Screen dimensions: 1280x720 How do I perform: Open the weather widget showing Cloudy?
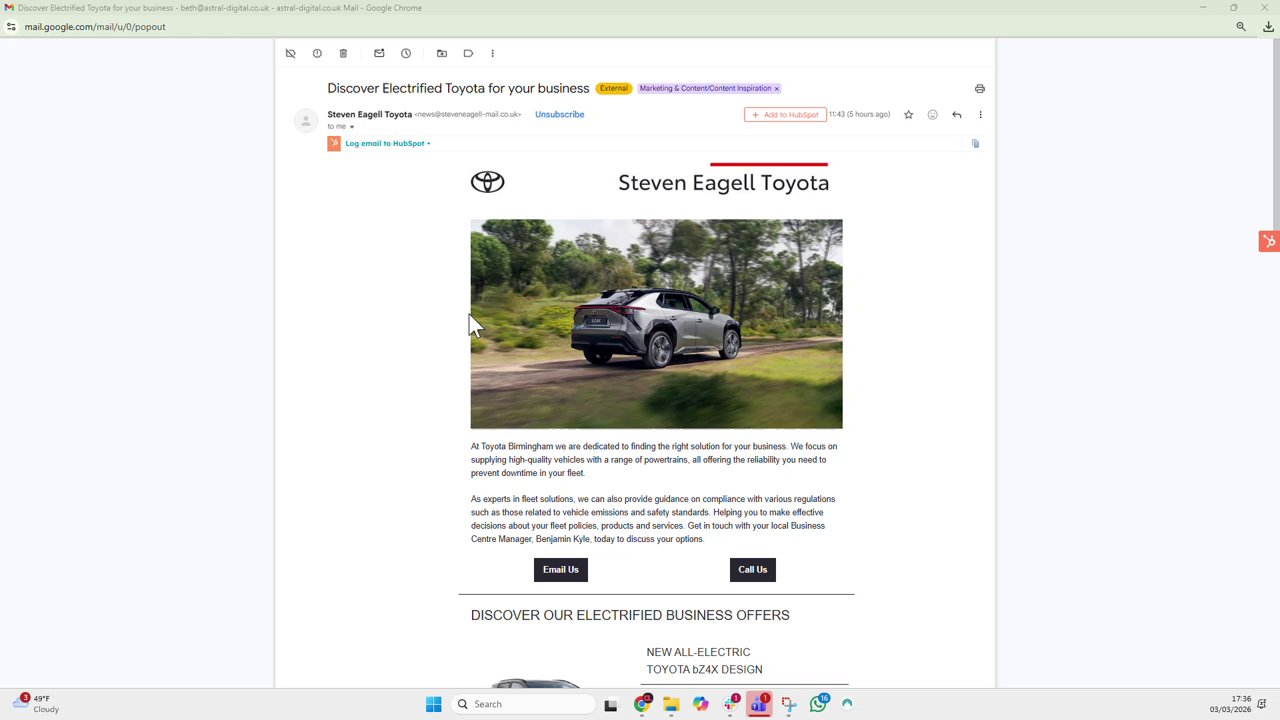(35, 704)
